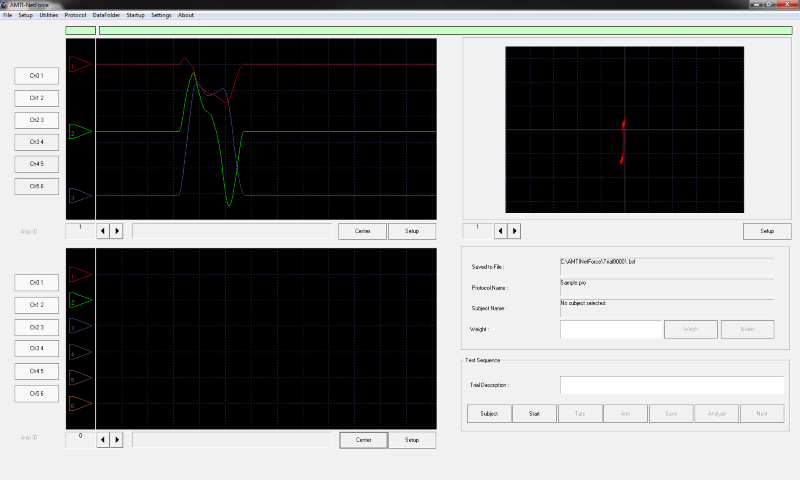
Task: Toggle the Ch0 1 button beside the top graph
Action: [36, 76]
